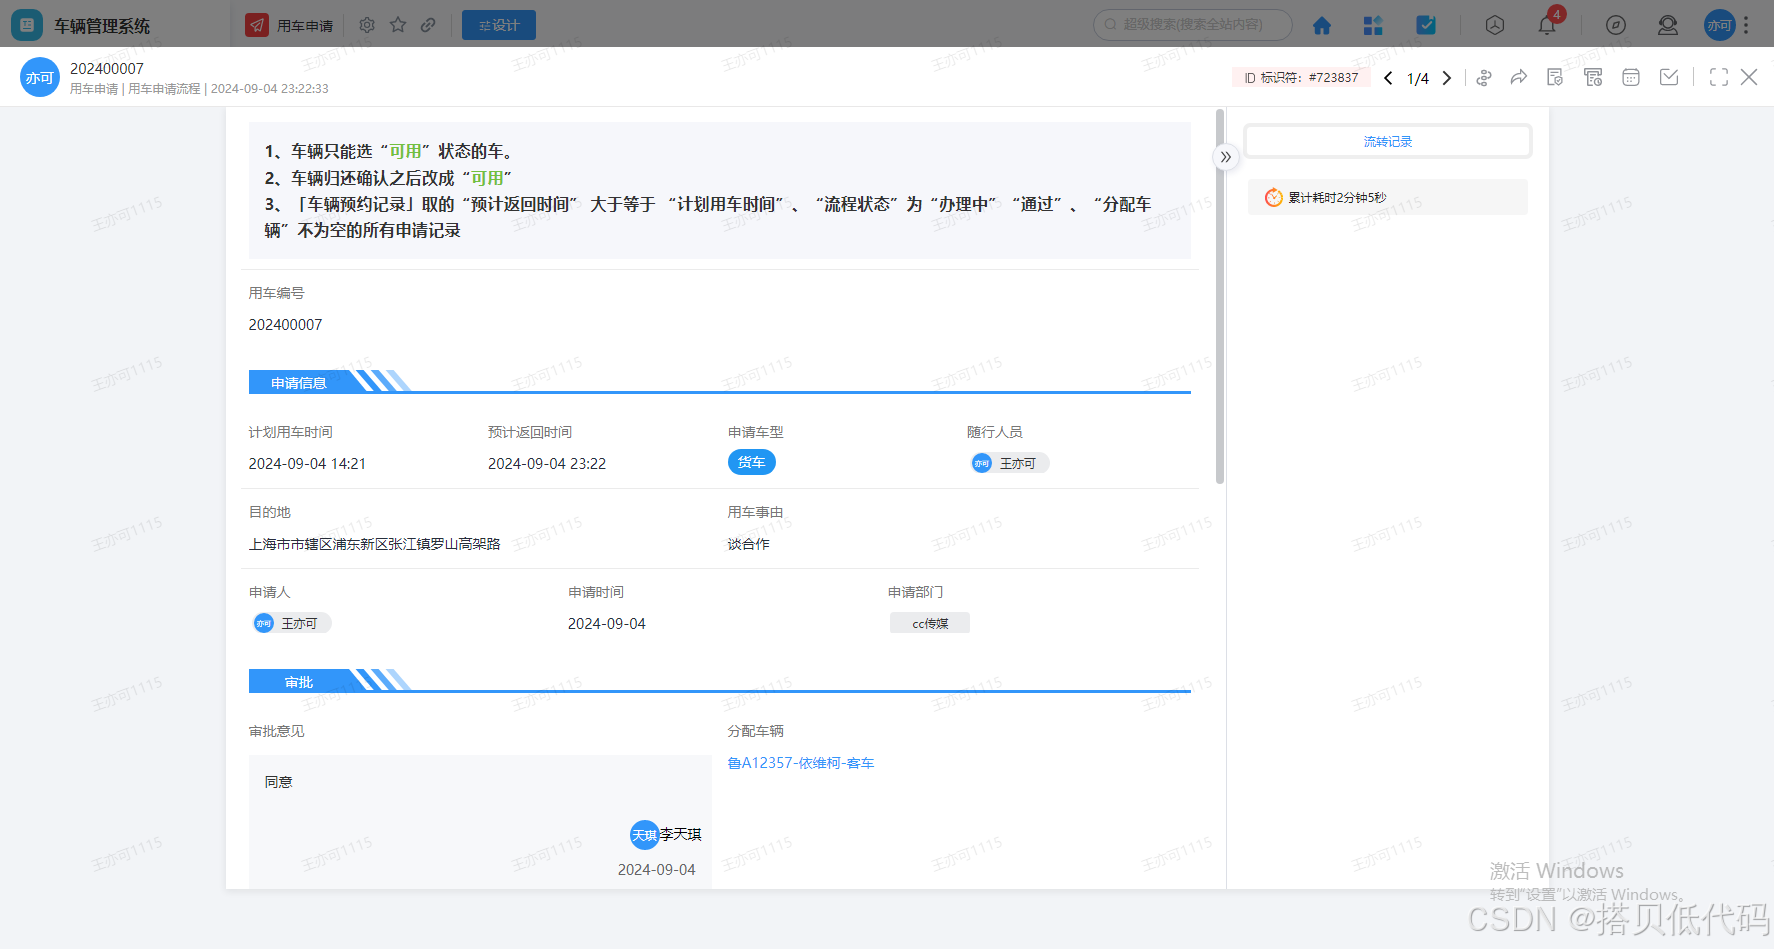The image size is (1774, 949).
Task: Open the vertical three-dot more menu
Action: 1746,25
